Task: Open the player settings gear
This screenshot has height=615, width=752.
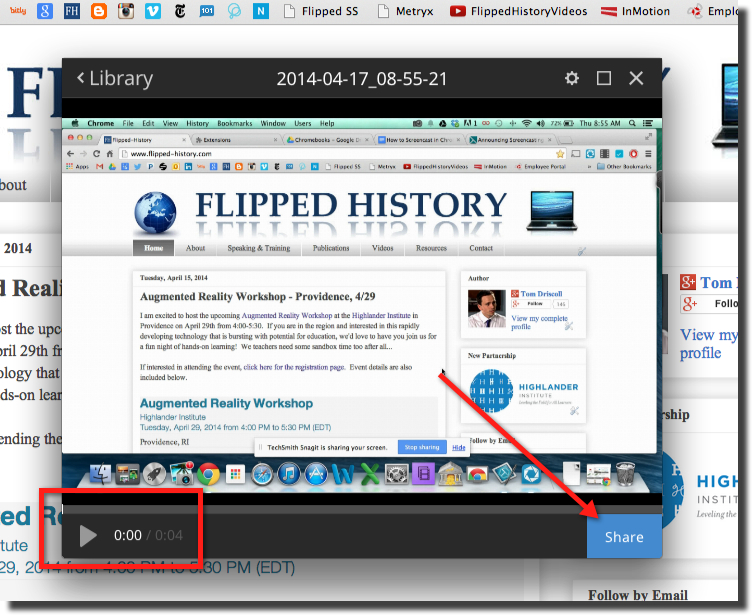Action: coord(572,78)
